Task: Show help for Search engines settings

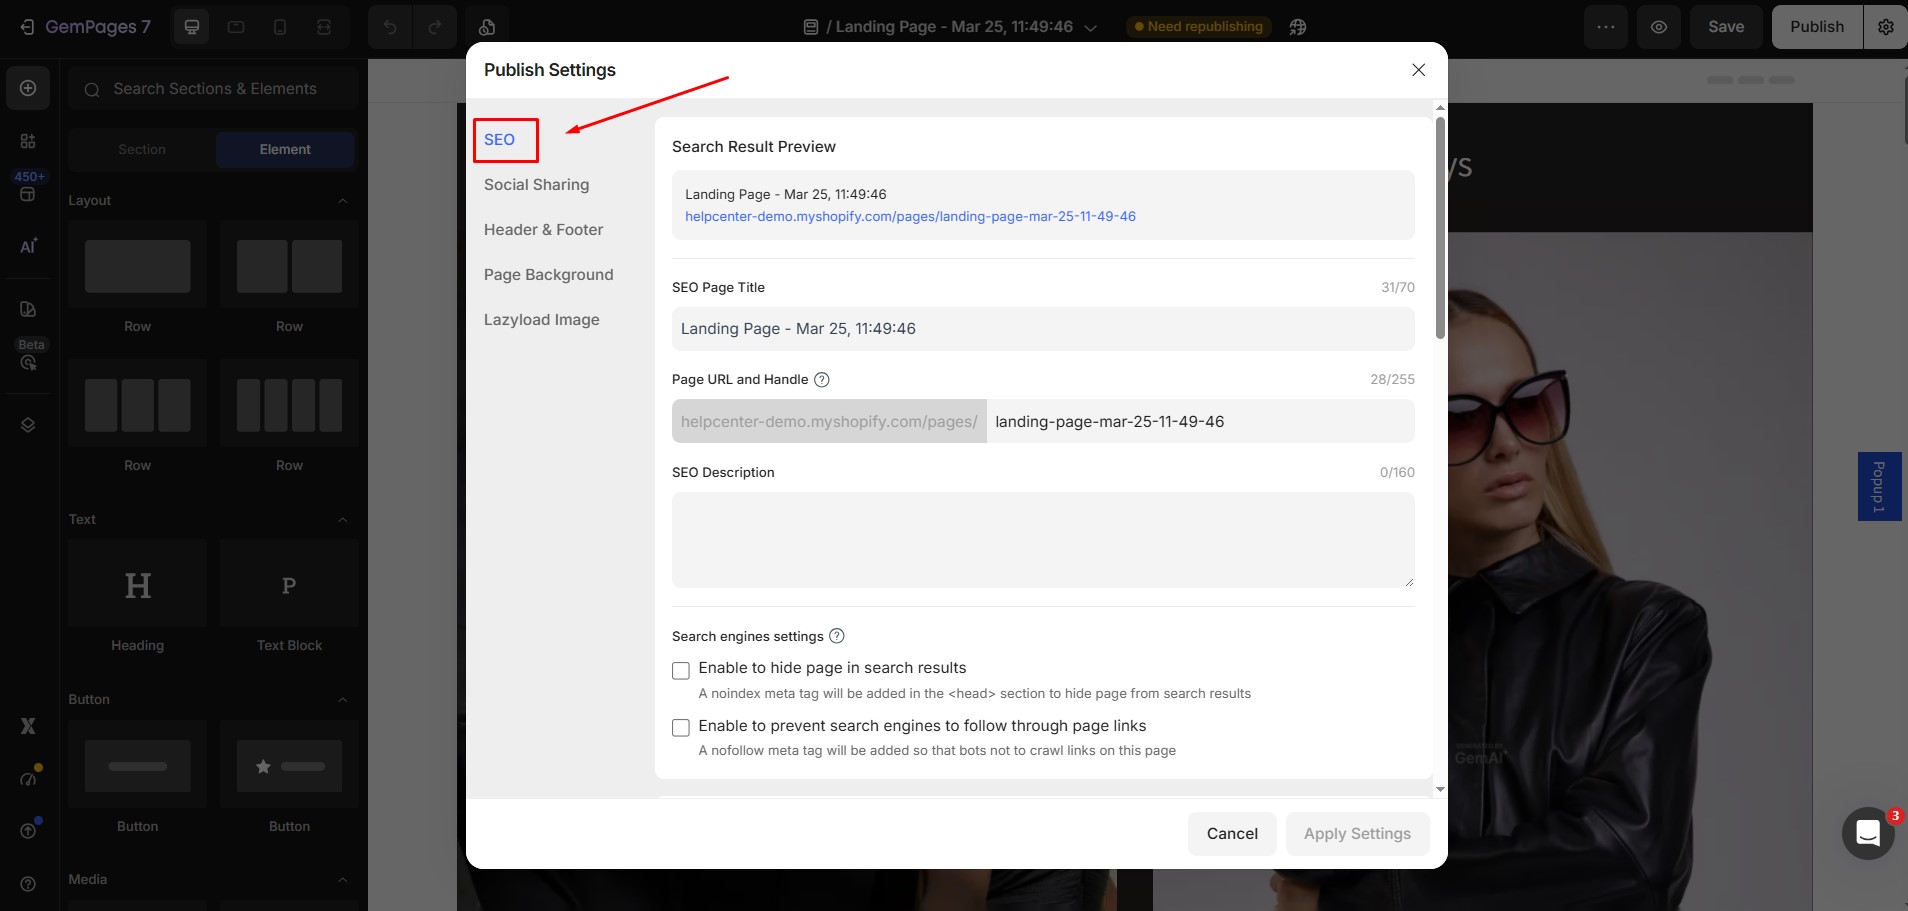Action: [837, 636]
